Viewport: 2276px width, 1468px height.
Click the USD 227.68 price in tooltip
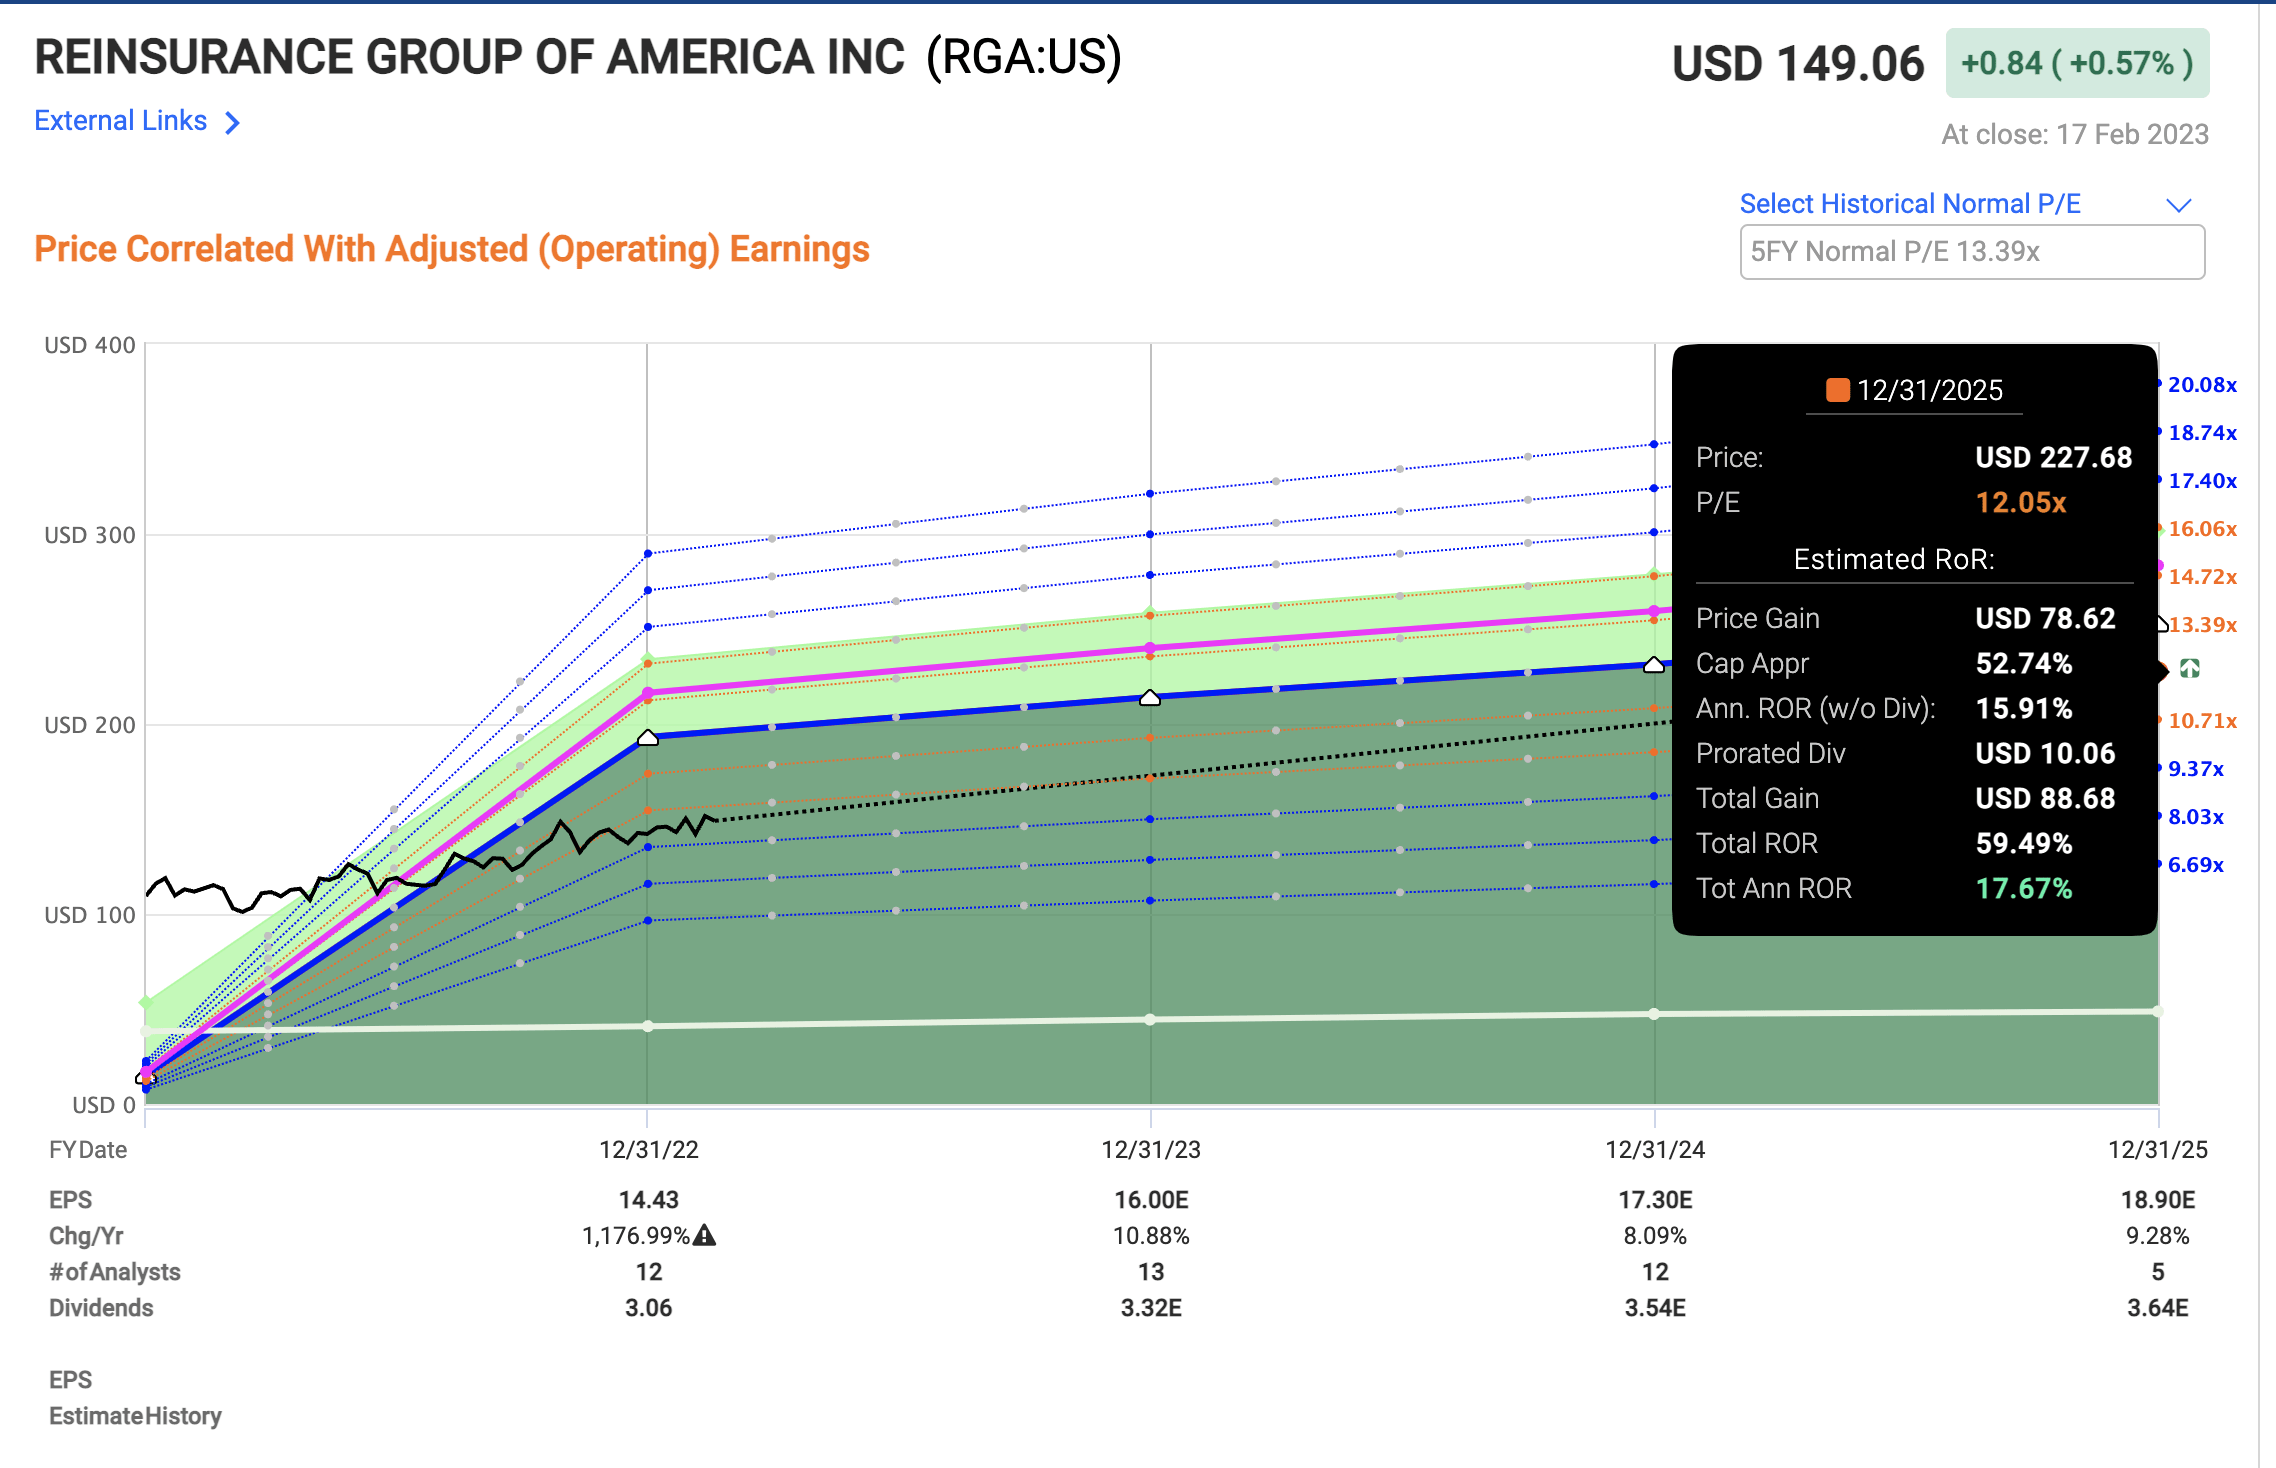pyautogui.click(x=2053, y=458)
